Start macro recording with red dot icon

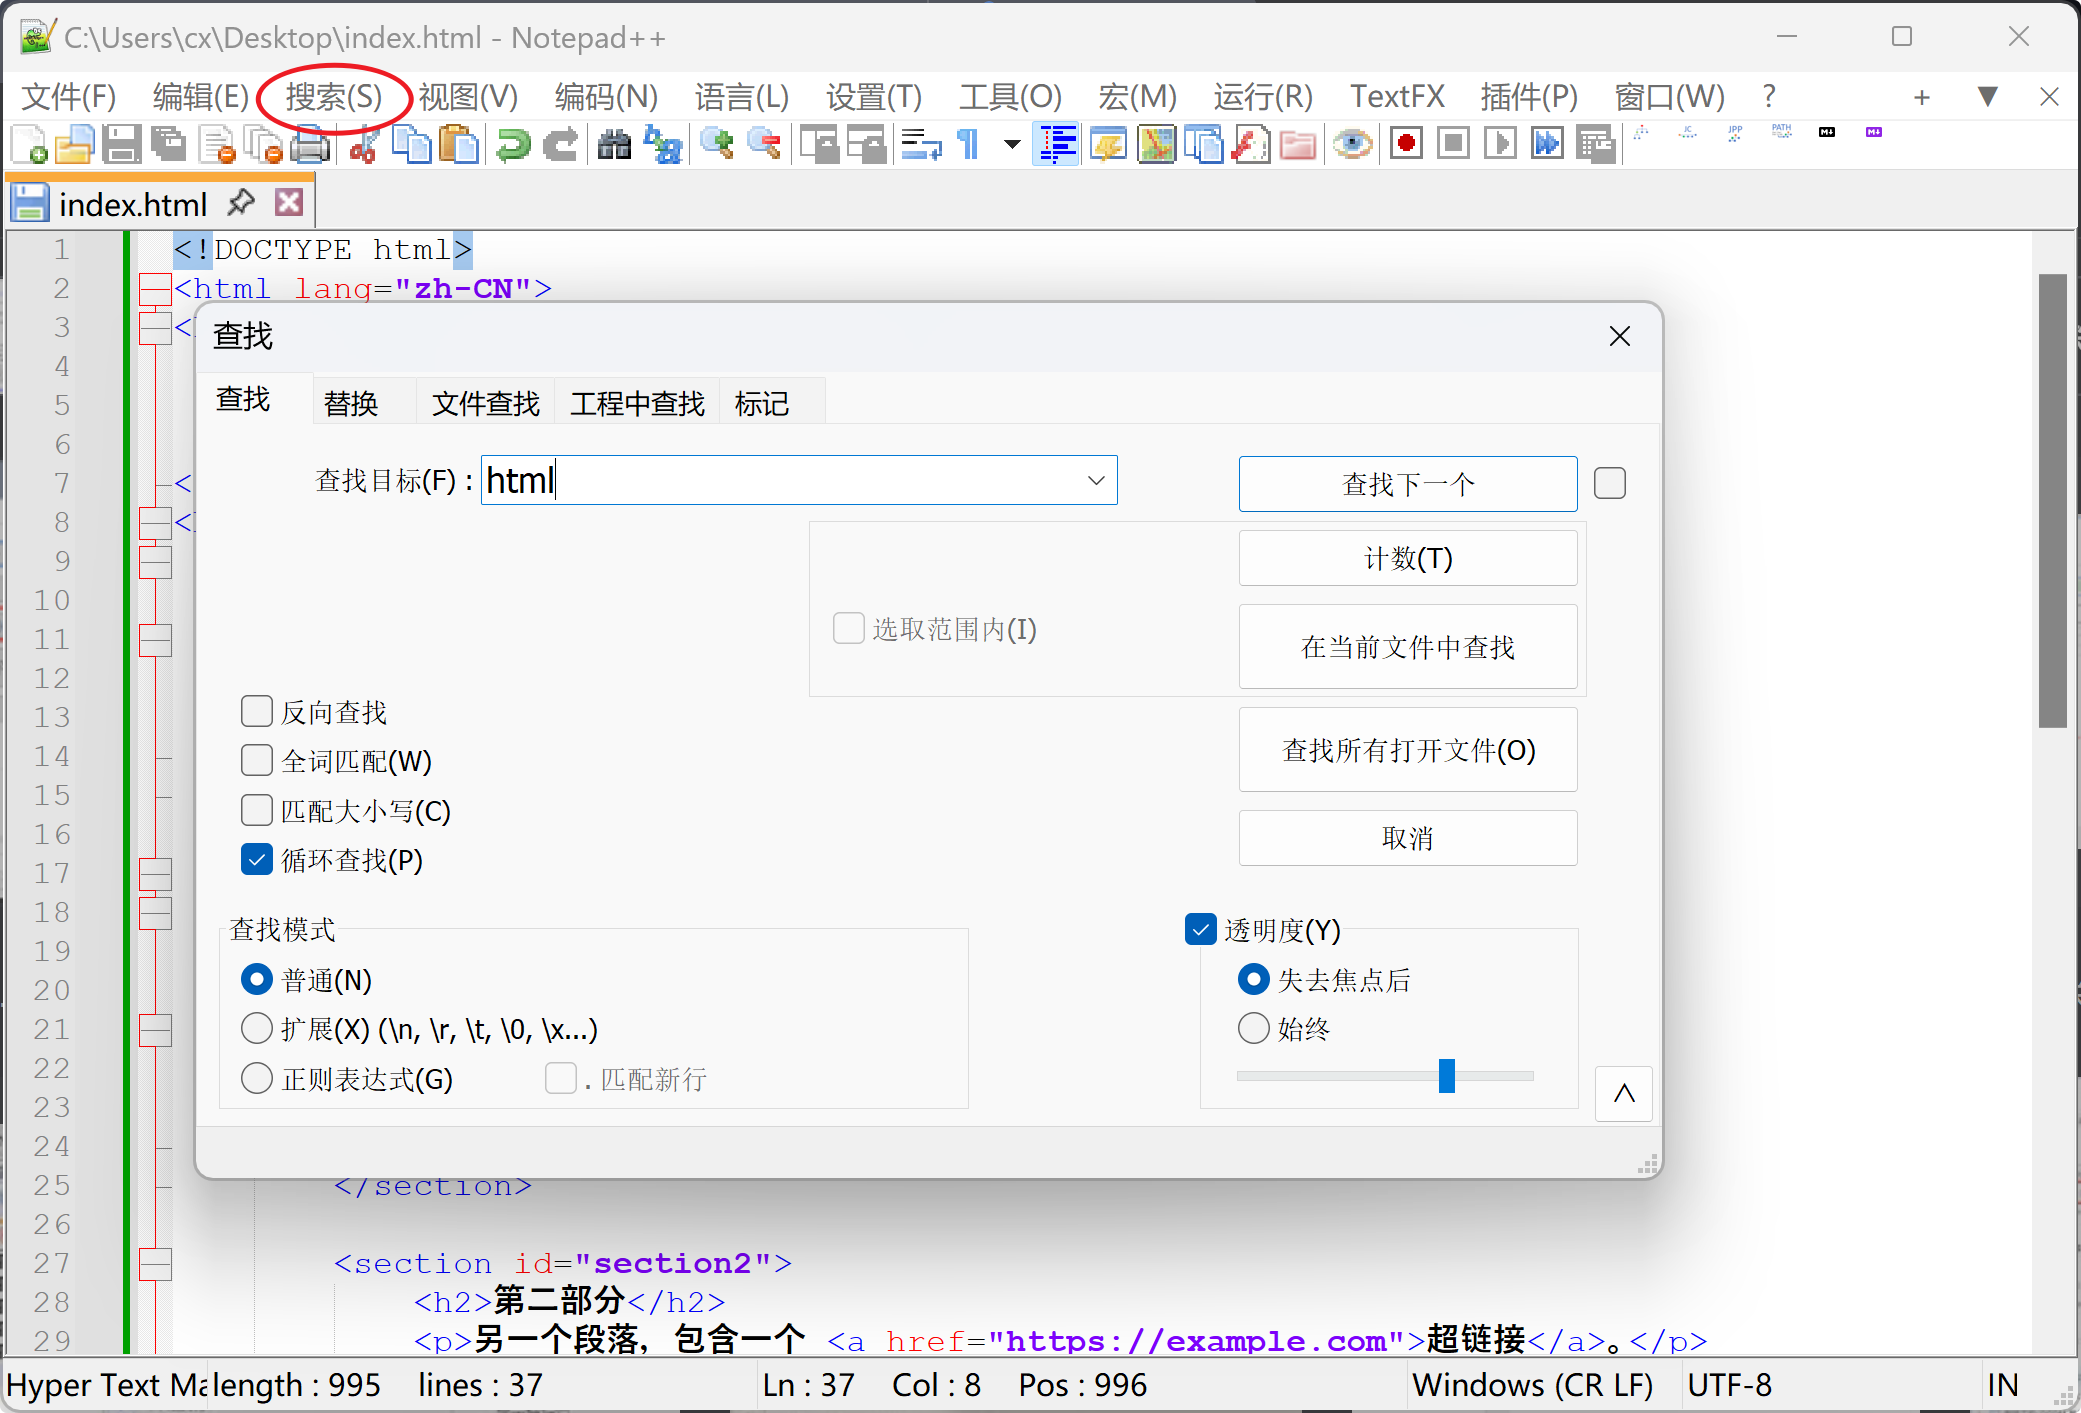pos(1406,144)
